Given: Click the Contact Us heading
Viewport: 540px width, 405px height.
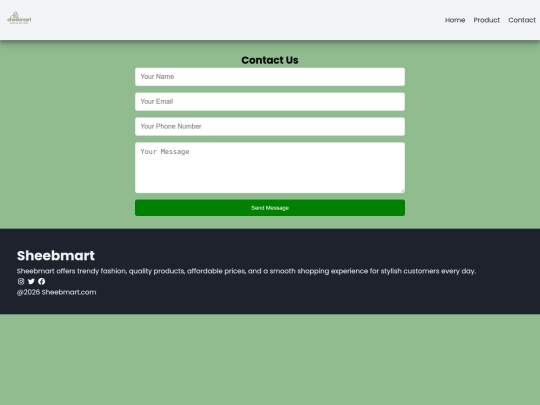Looking at the screenshot, I should (x=270, y=60).
